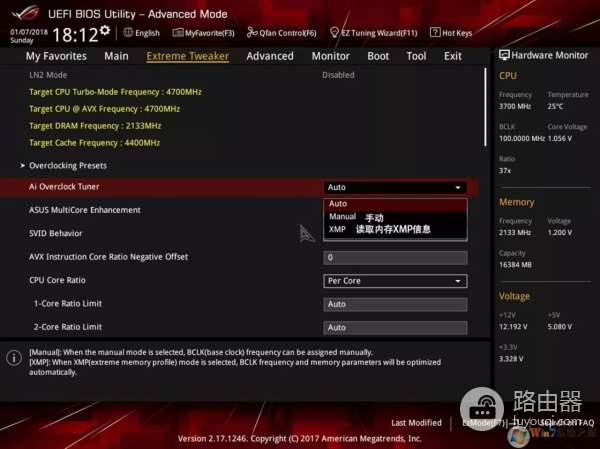Open the Monitor tab
Image resolution: width=600 pixels, height=449 pixels.
[330, 56]
